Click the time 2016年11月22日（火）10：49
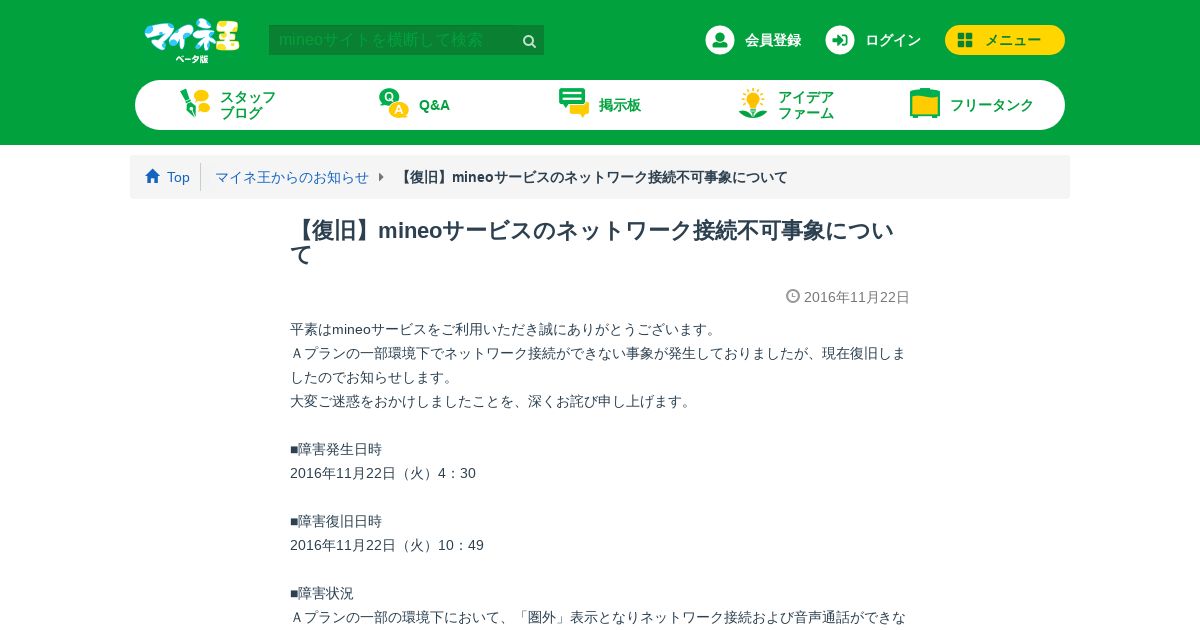The height and width of the screenshot is (630, 1200). click(387, 545)
